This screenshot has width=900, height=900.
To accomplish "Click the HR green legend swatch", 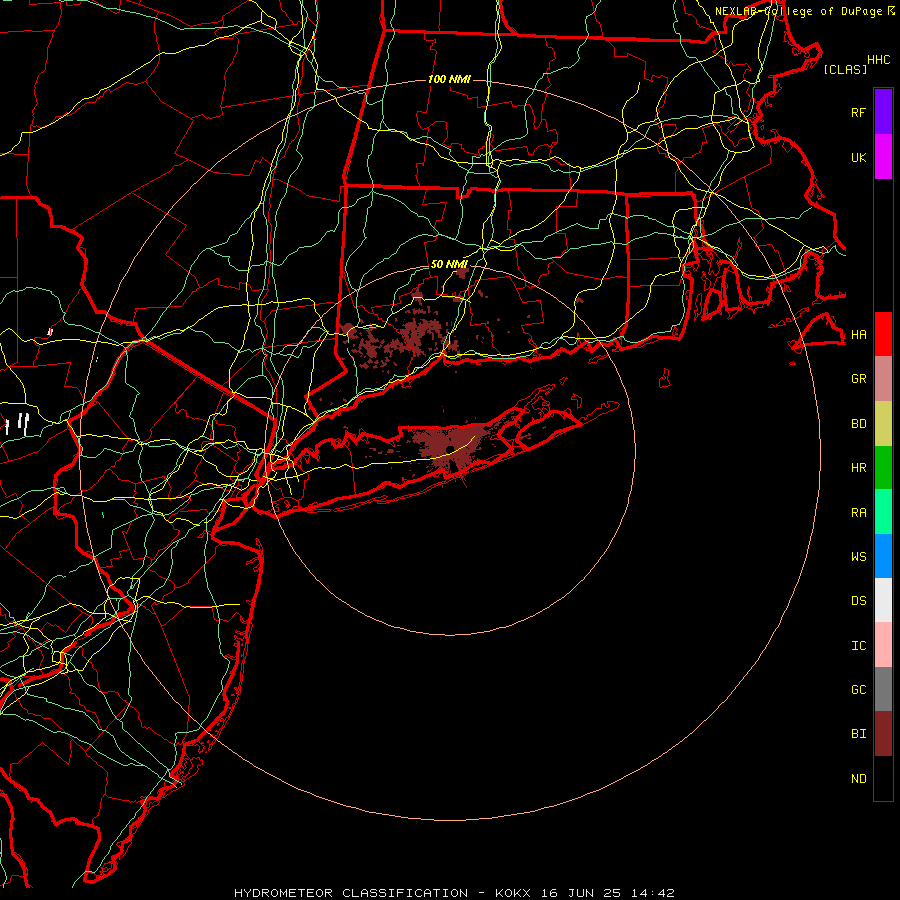I will (x=883, y=468).
